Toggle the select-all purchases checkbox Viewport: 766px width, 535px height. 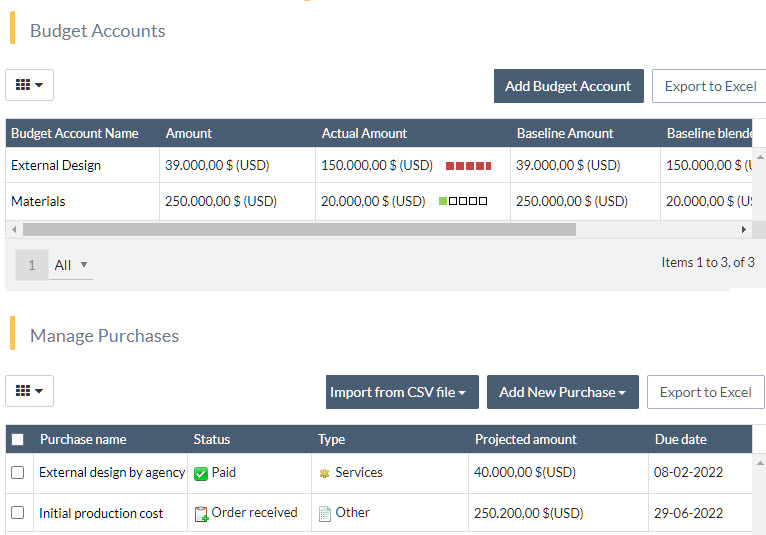[17, 439]
